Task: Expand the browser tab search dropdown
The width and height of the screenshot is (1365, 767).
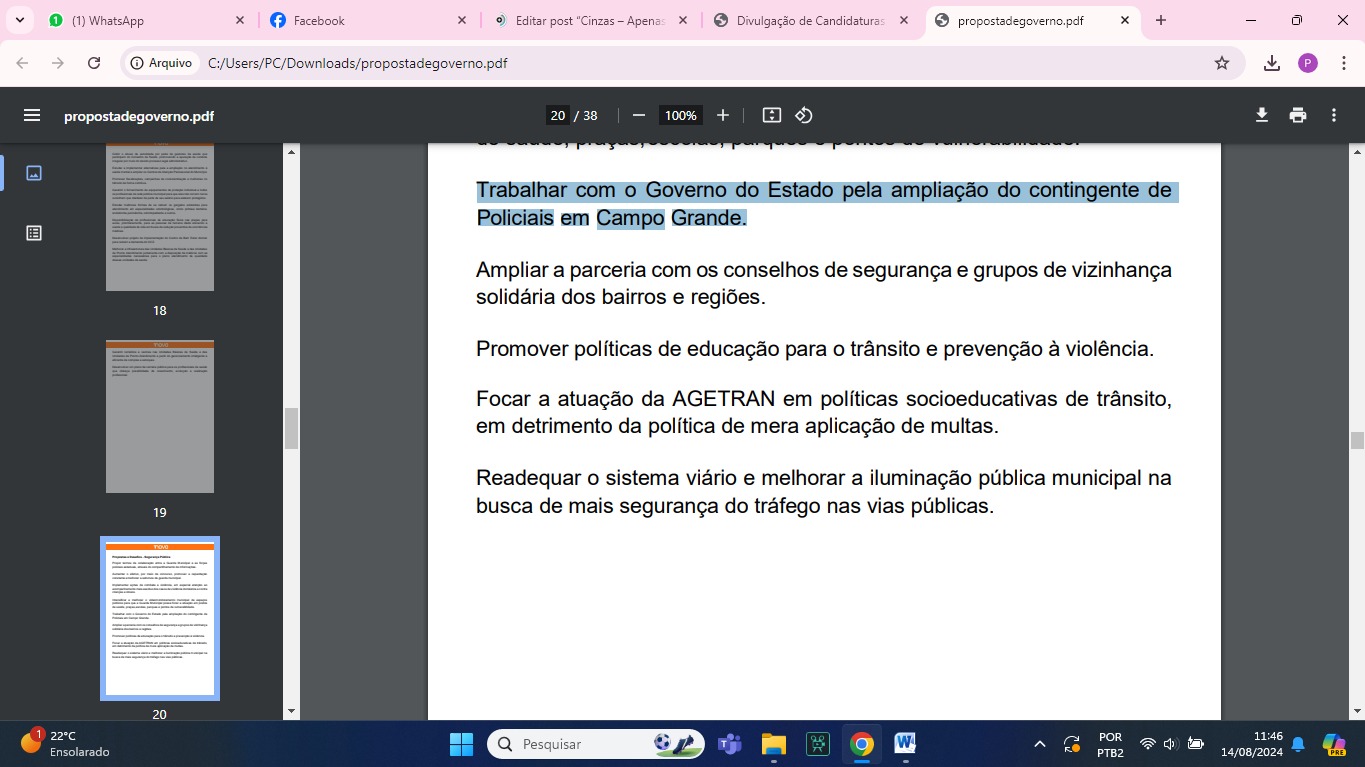Action: pyautogui.click(x=19, y=20)
